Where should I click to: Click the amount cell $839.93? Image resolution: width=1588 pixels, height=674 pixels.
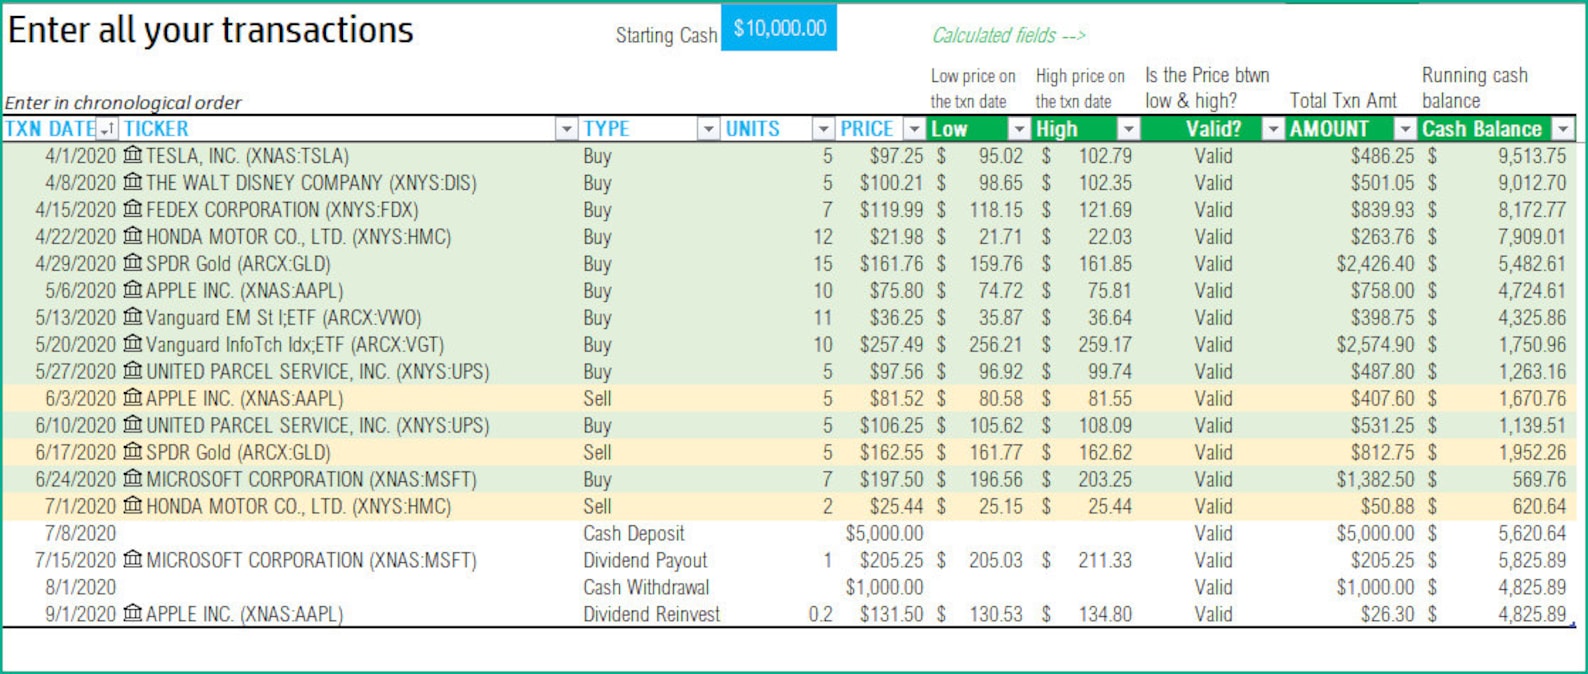(x=1383, y=210)
